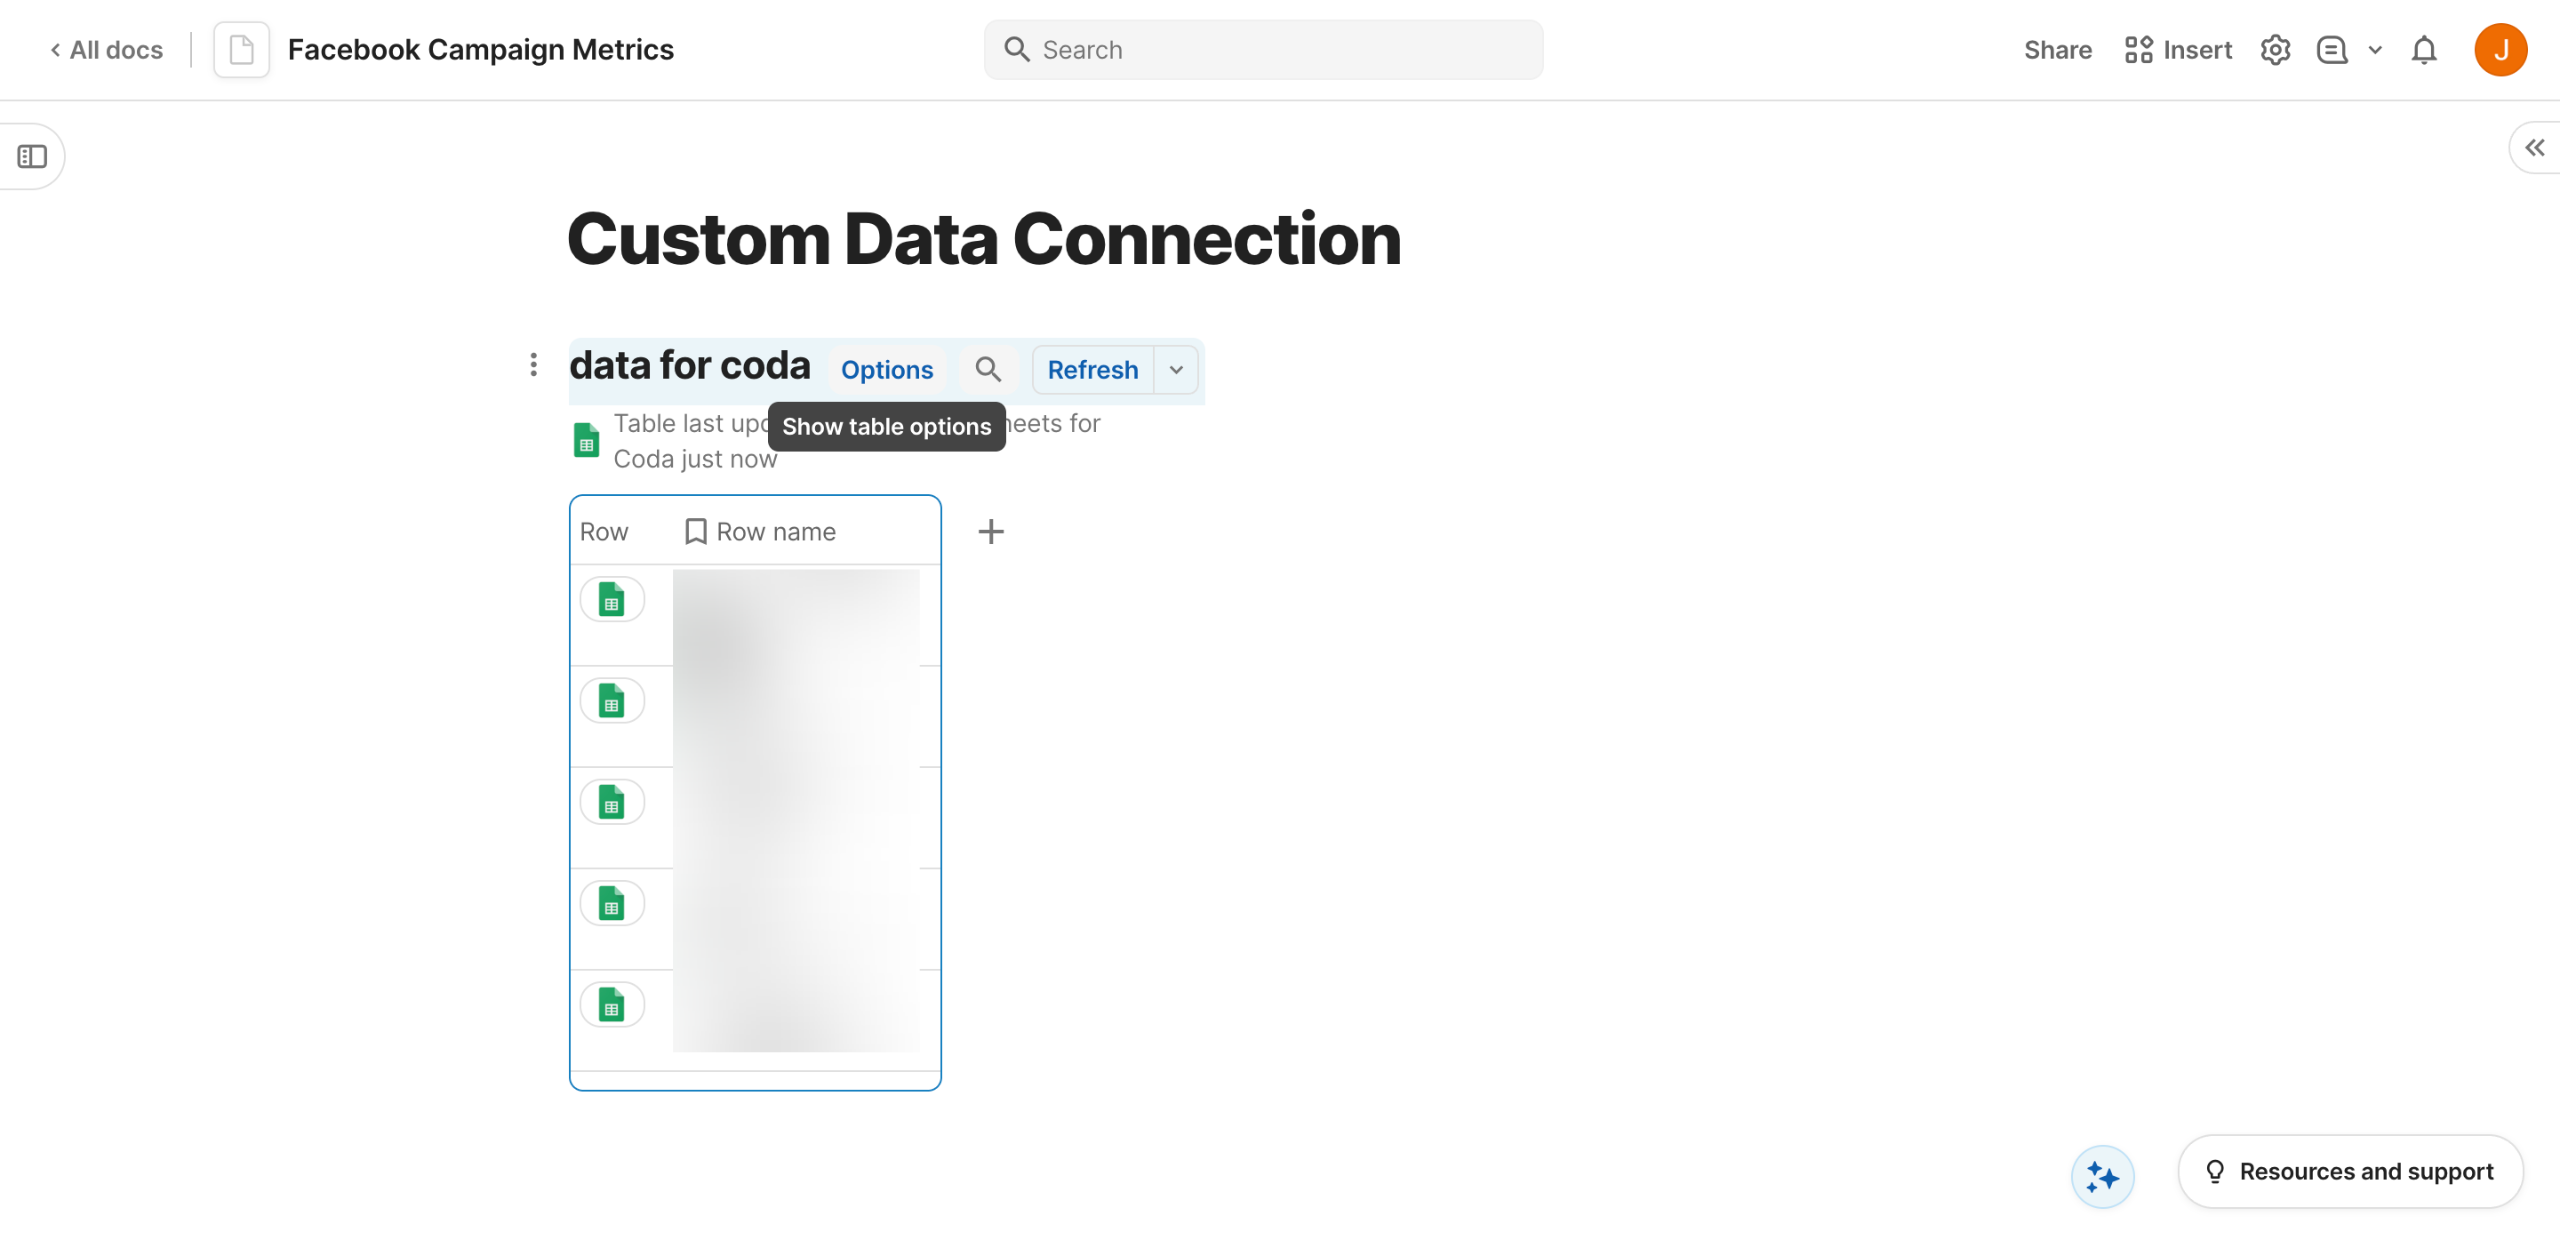Expand the Refresh dropdown arrow

1177,370
